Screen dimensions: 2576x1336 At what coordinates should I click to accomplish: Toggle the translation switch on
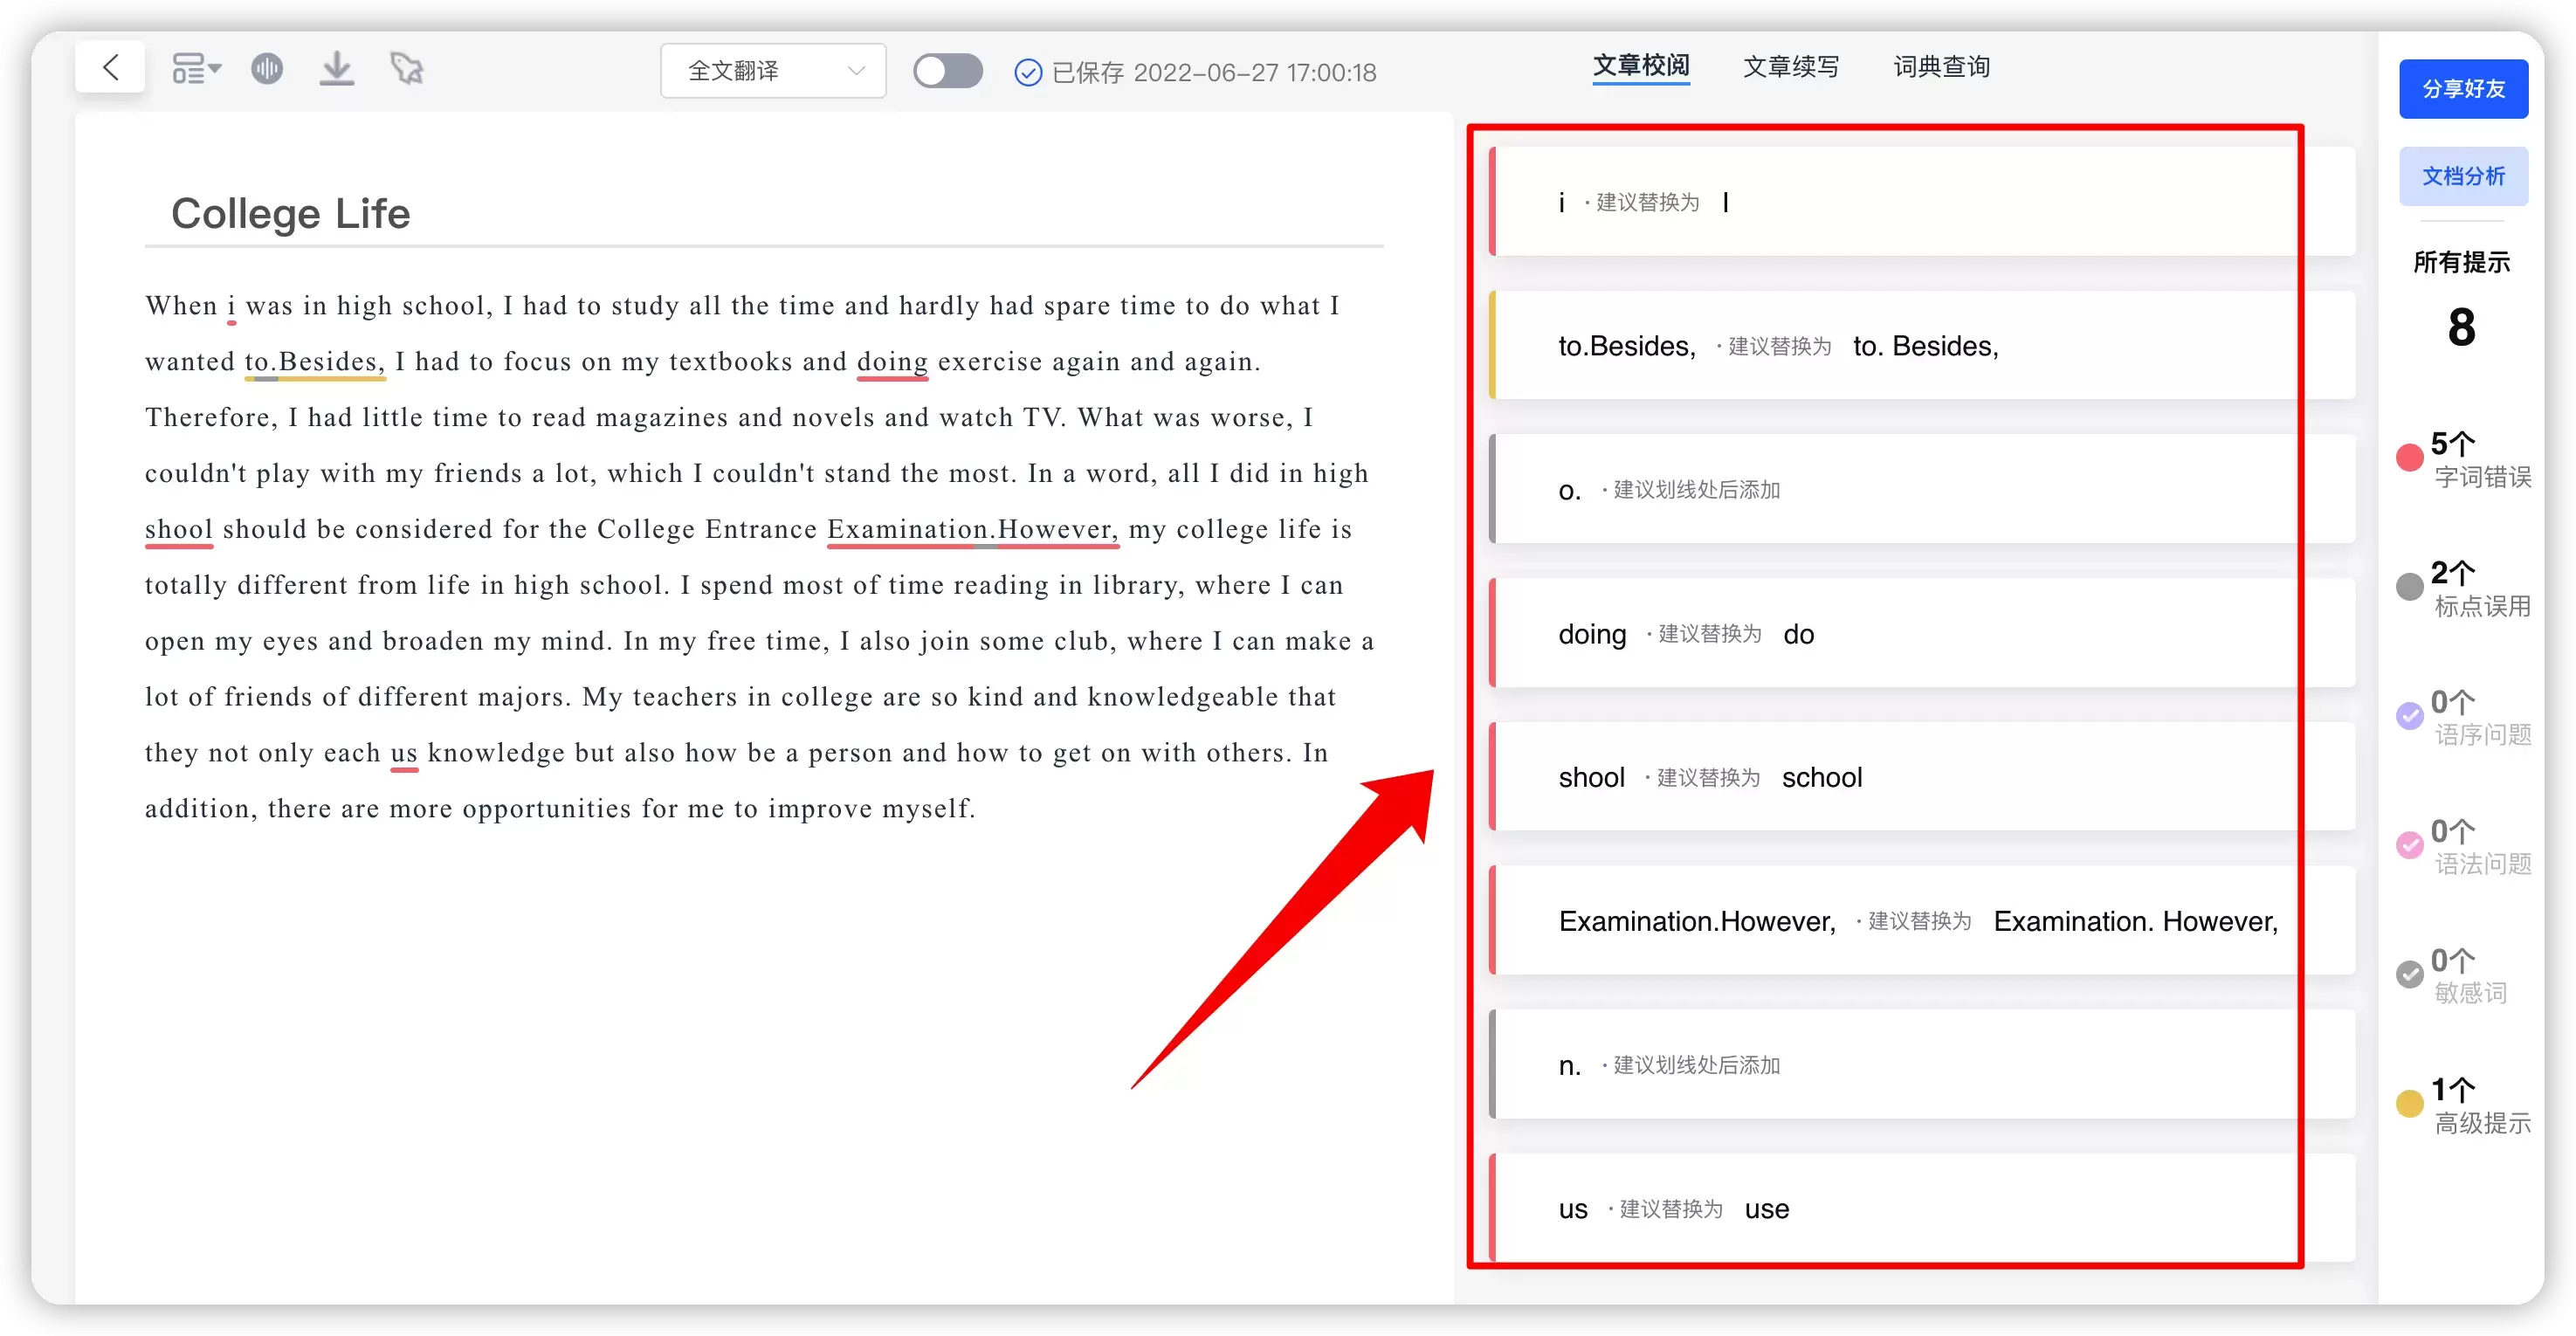coord(947,71)
